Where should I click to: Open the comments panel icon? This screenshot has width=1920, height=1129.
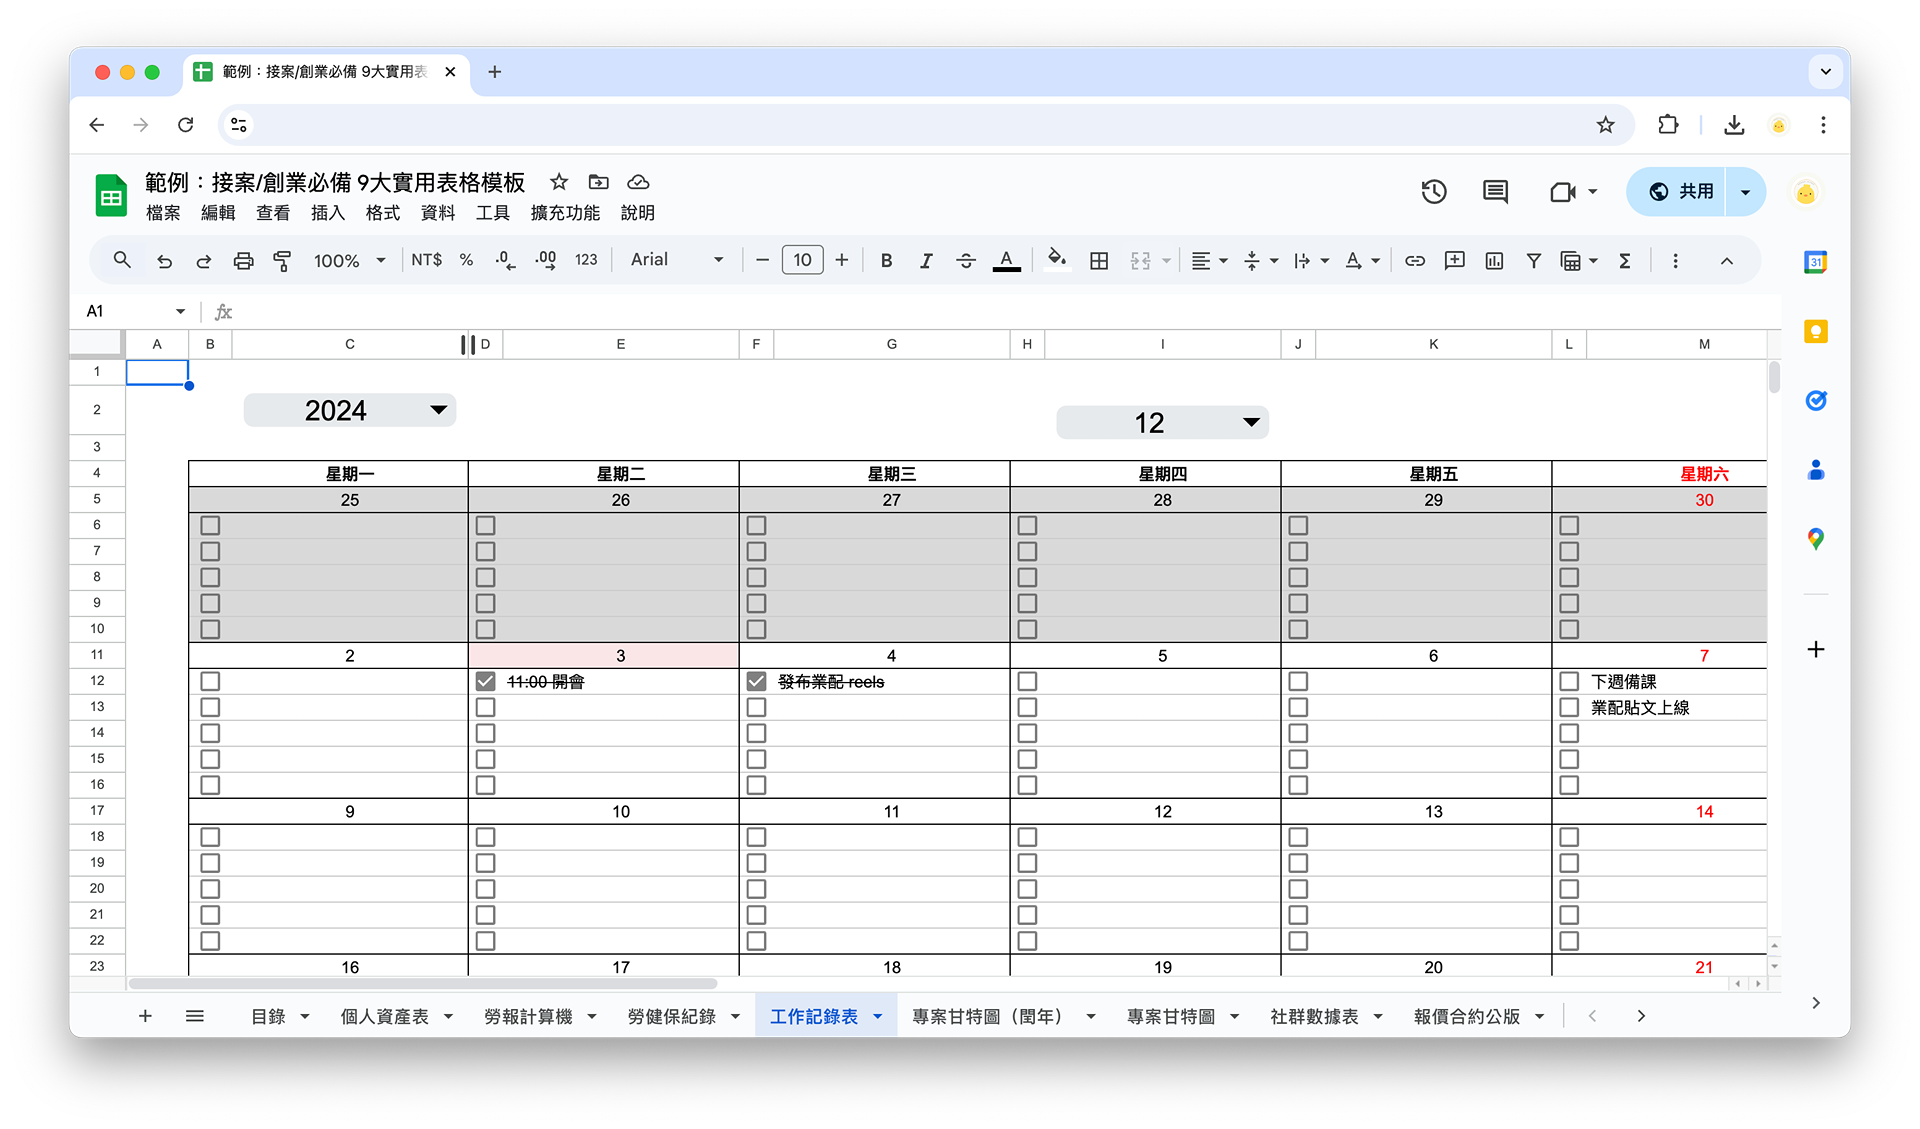coord(1495,192)
